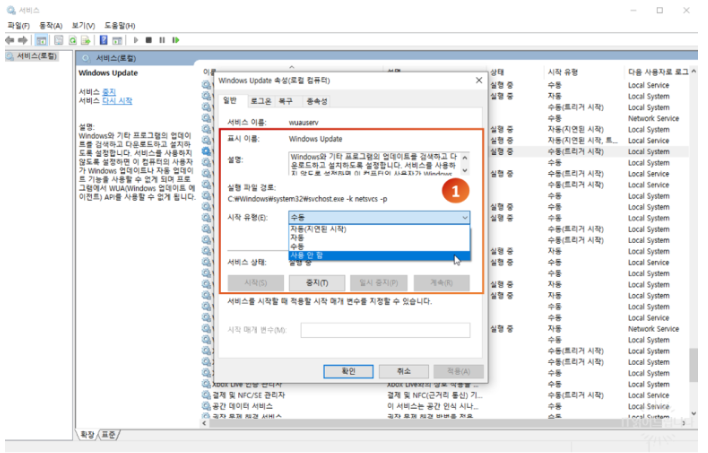Click the 취소 button
708x453 pixels.
404,371
